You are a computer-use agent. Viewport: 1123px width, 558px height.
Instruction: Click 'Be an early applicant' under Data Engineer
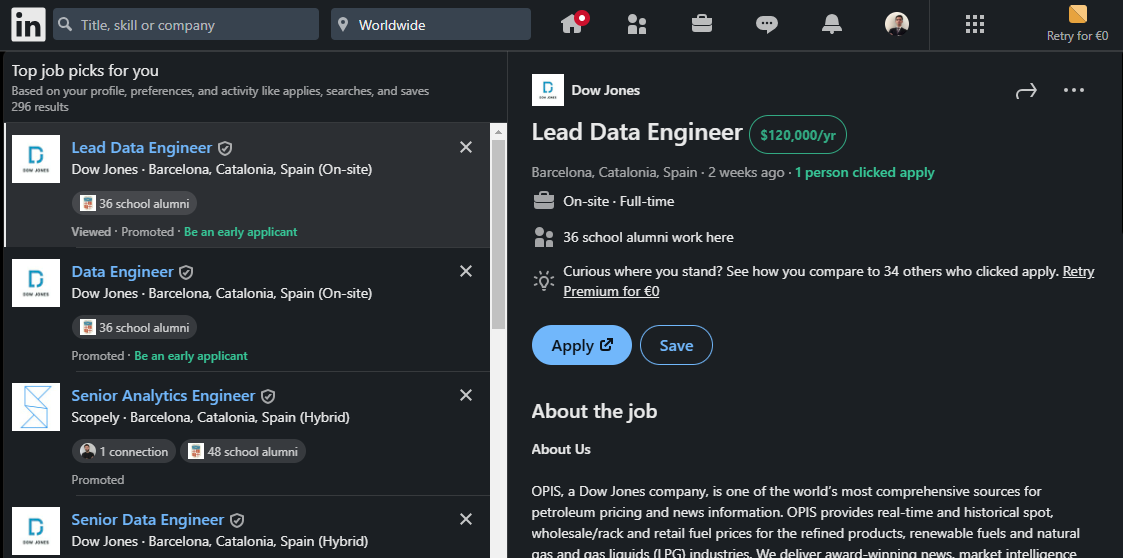click(x=191, y=355)
